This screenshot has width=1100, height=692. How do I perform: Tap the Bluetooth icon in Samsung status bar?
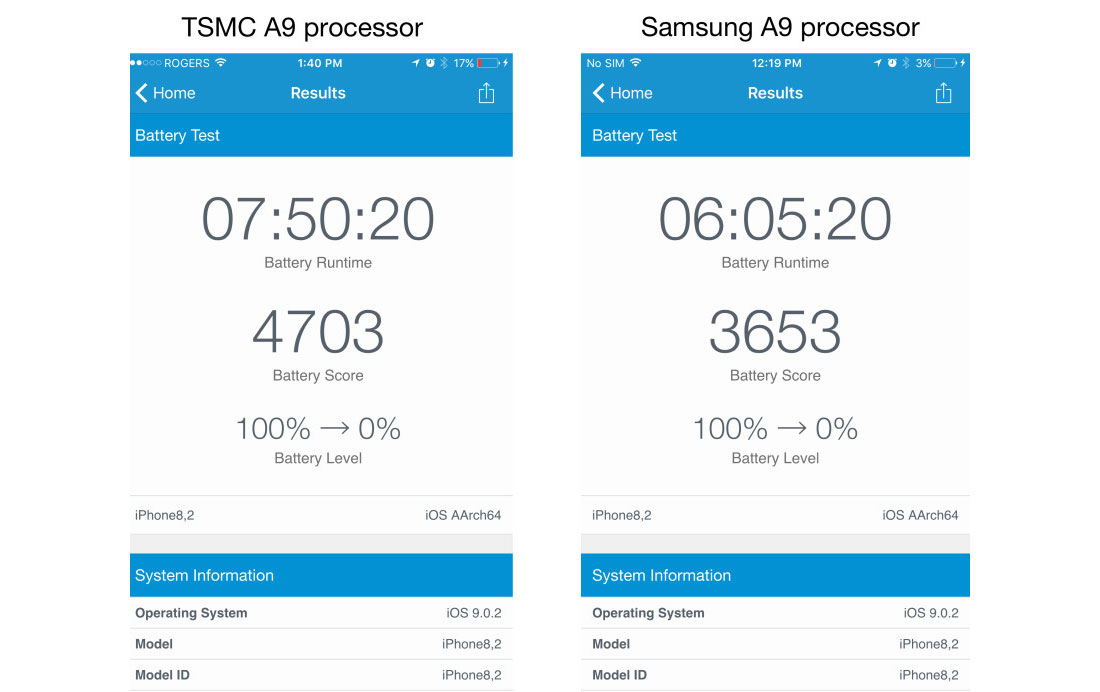point(905,62)
